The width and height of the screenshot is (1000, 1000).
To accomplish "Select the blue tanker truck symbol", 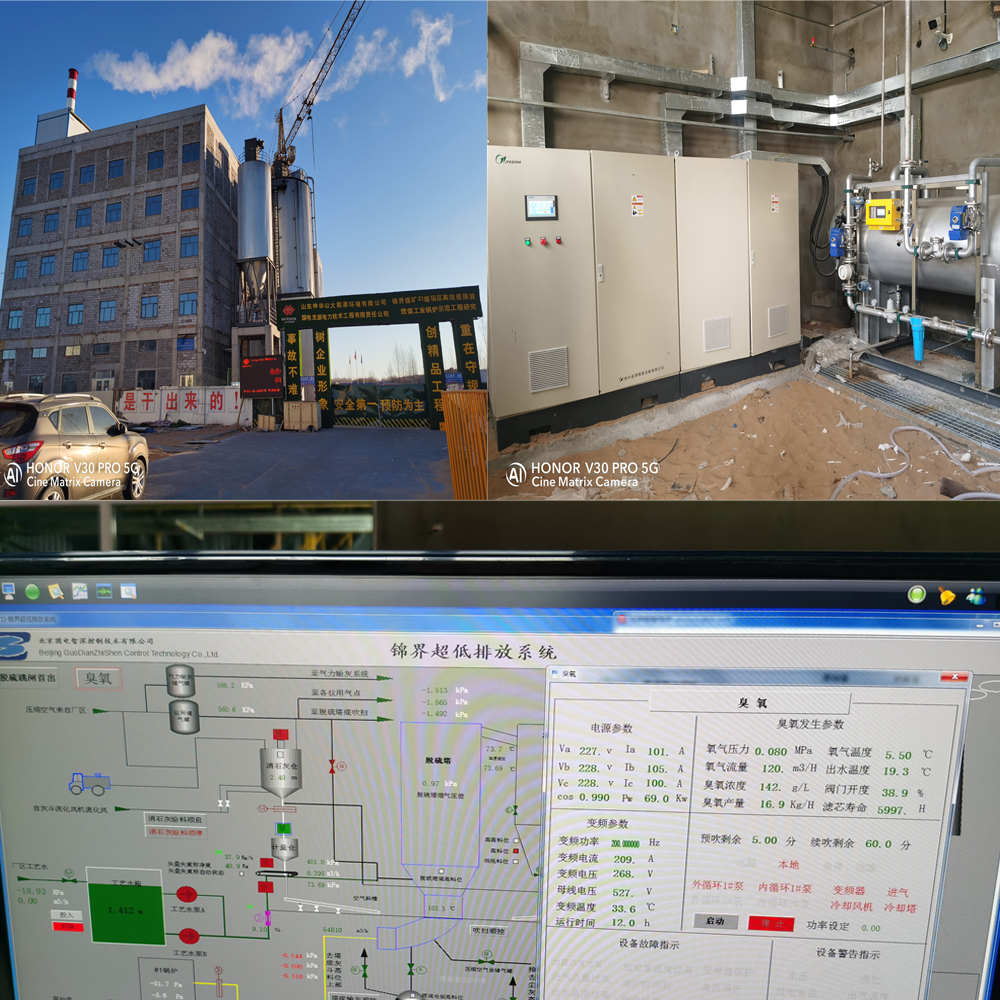I will [x=89, y=784].
